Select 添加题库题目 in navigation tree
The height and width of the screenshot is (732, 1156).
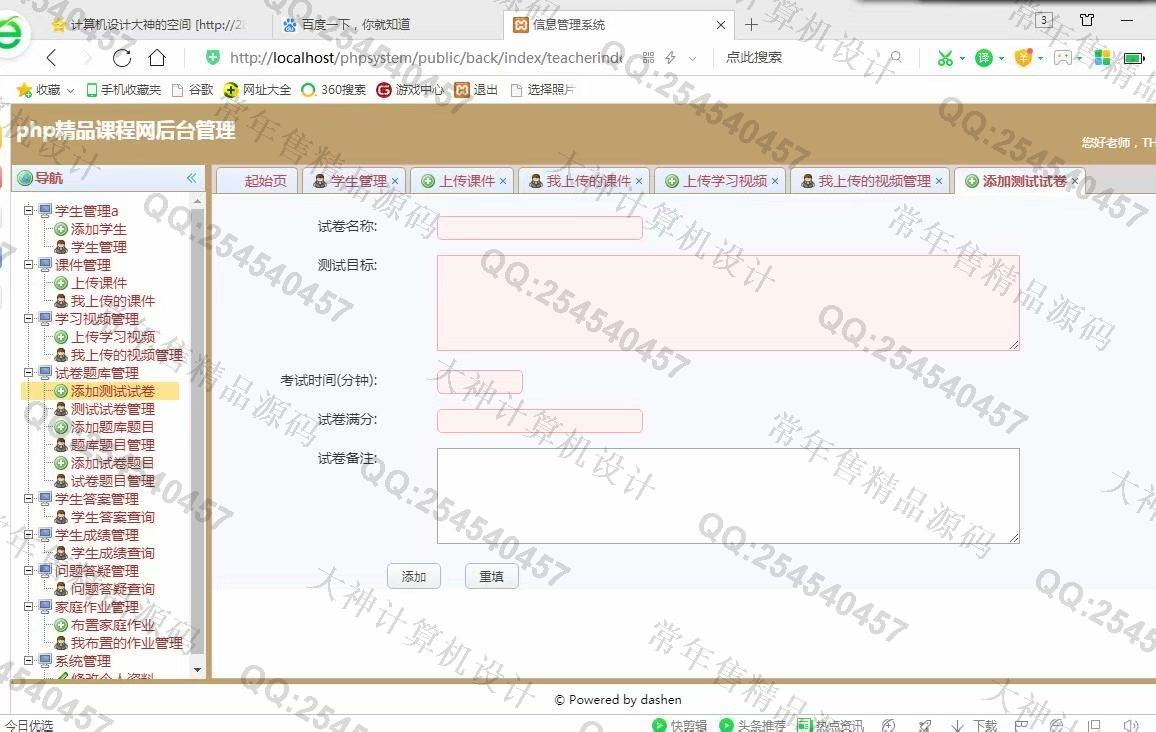point(113,427)
